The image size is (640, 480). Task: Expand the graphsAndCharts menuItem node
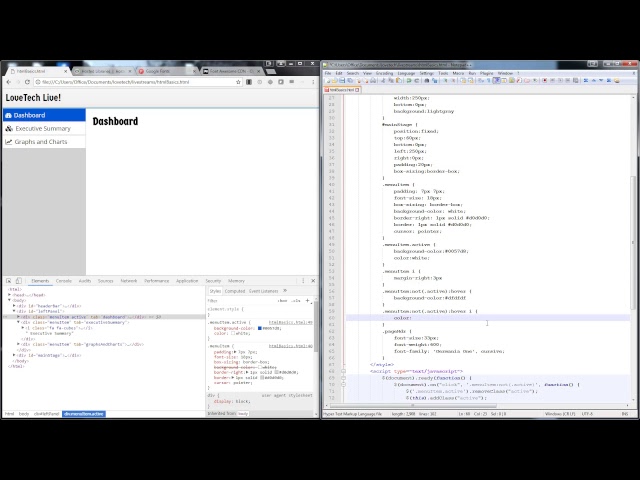pyautogui.click(x=18, y=344)
